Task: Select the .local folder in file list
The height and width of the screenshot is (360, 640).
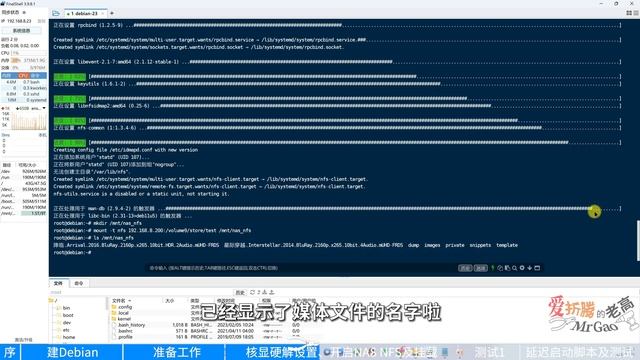Action: click(120, 313)
